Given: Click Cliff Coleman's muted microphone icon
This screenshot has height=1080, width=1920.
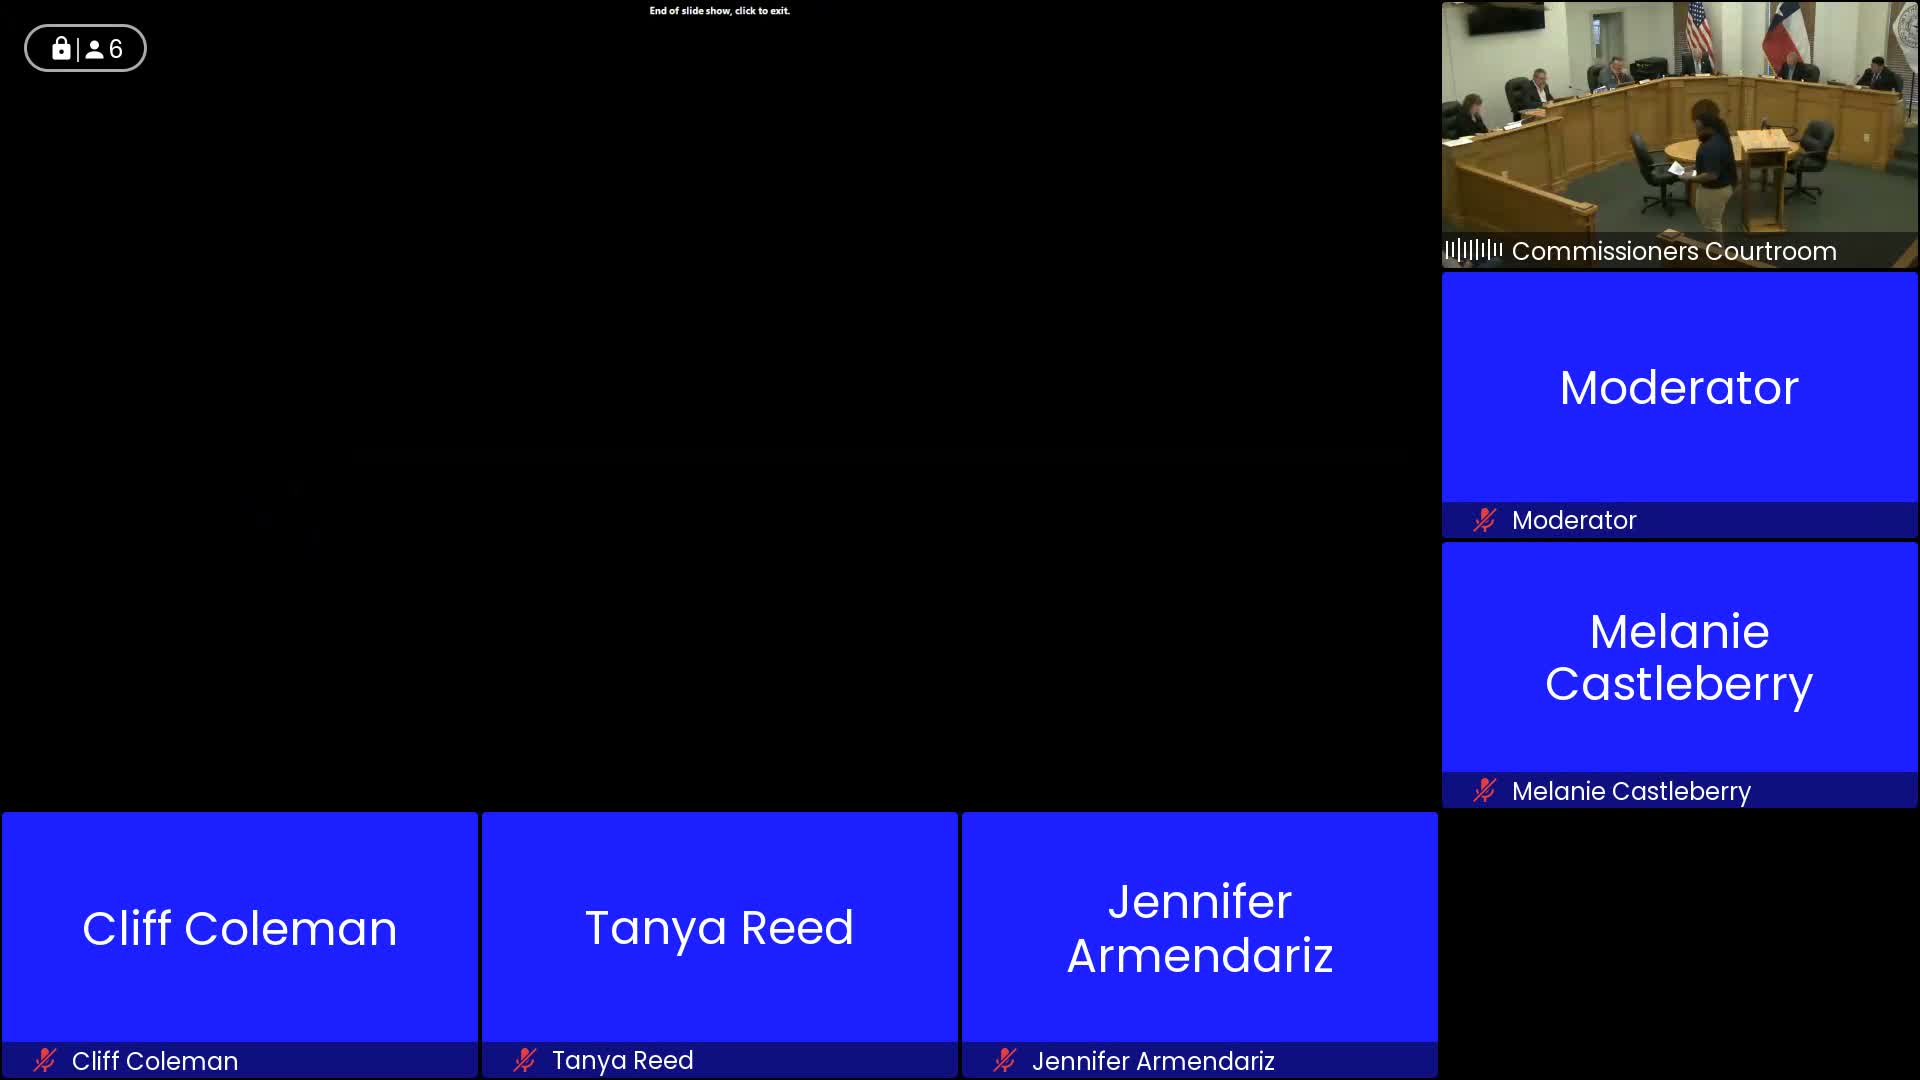Looking at the screenshot, I should coord(45,1060).
